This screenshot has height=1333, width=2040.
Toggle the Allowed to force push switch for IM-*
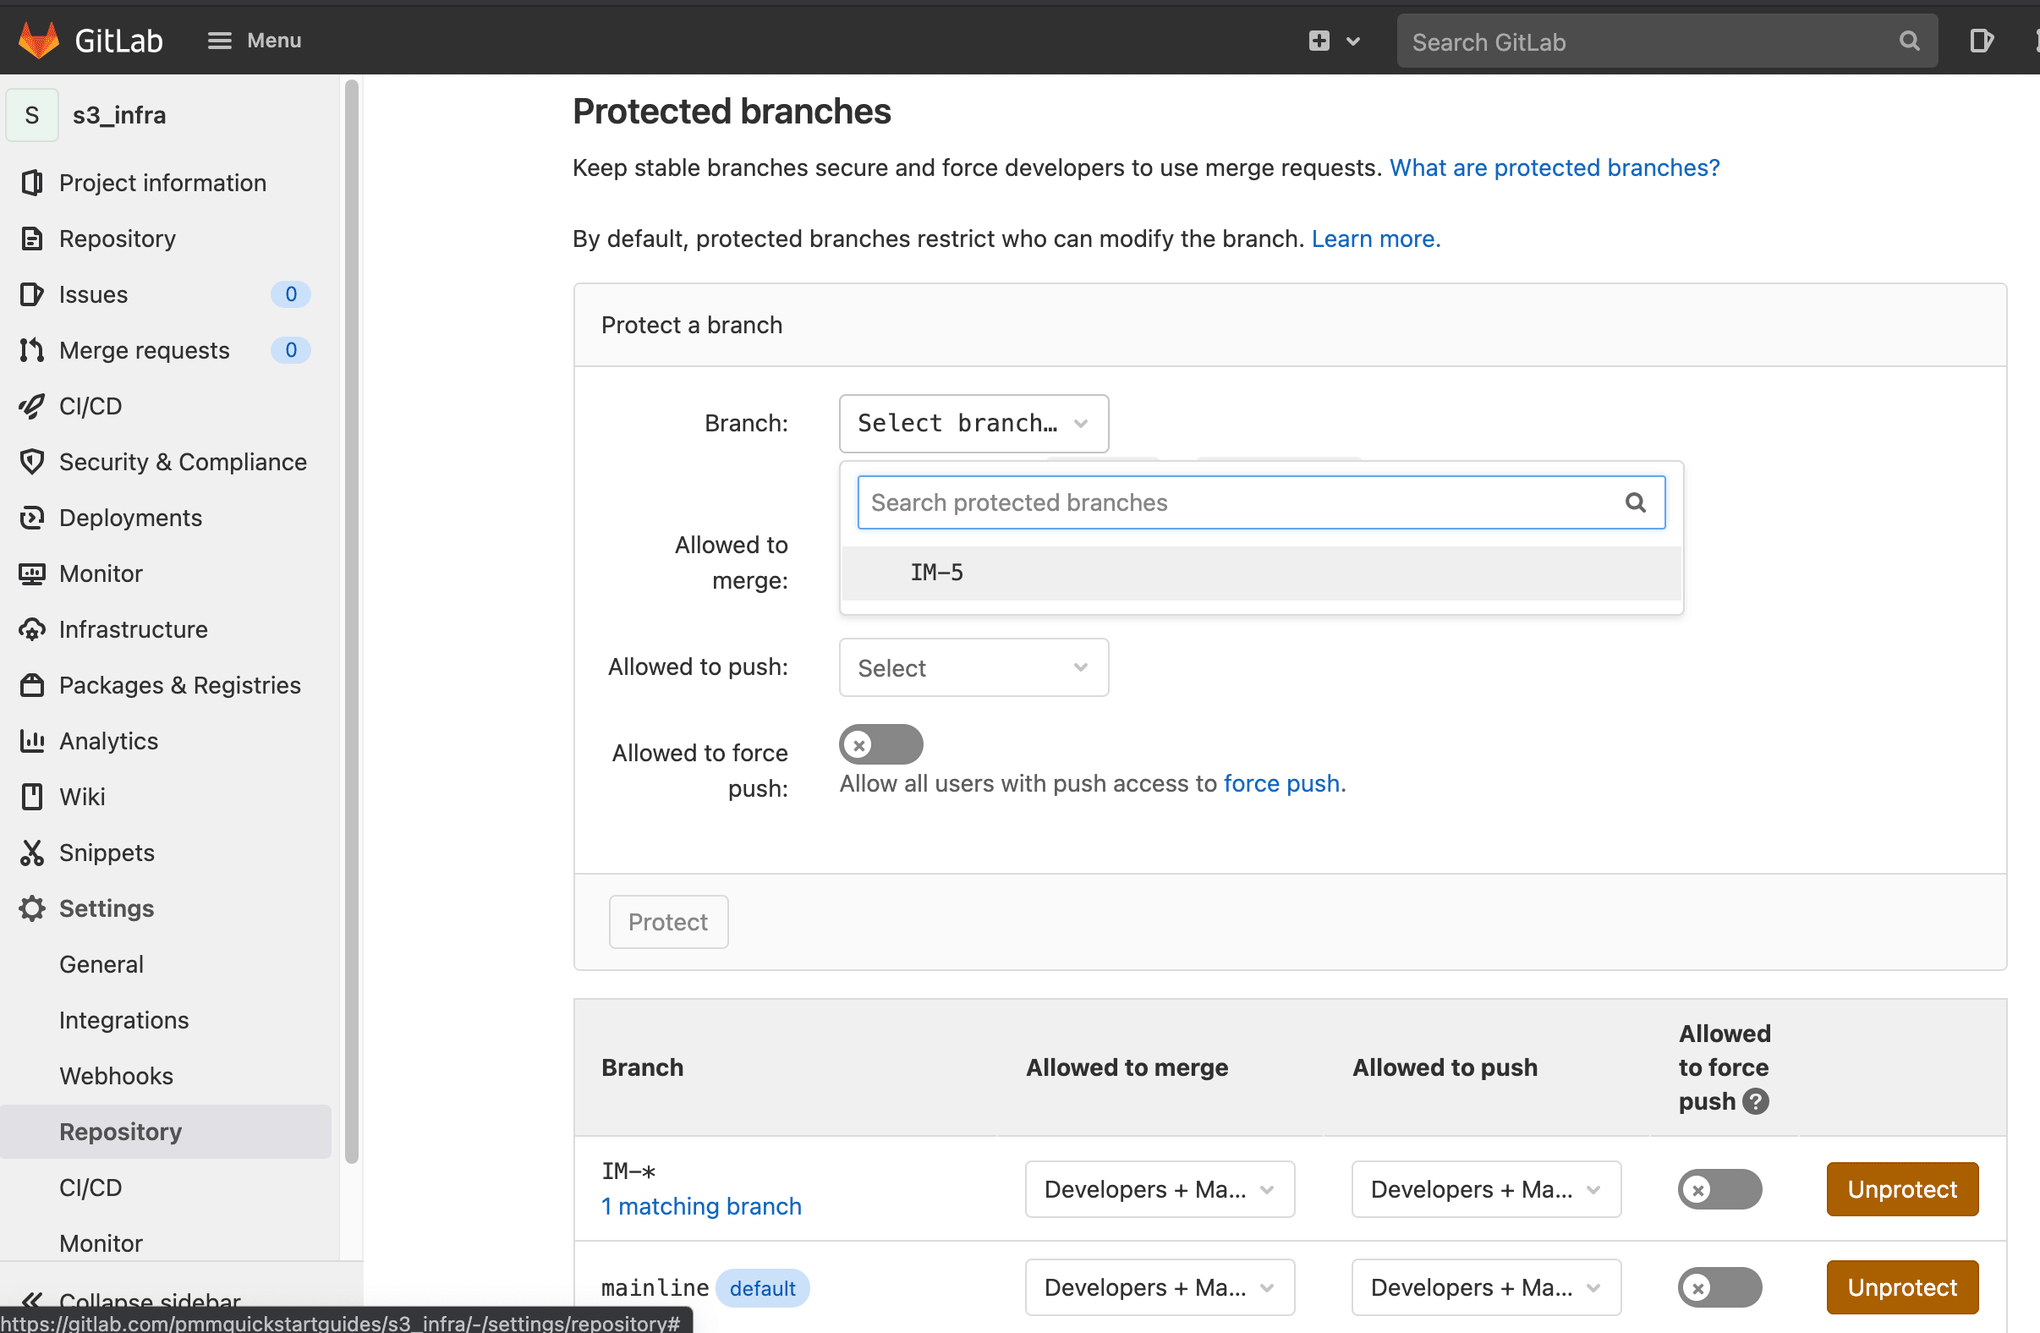pos(1720,1187)
